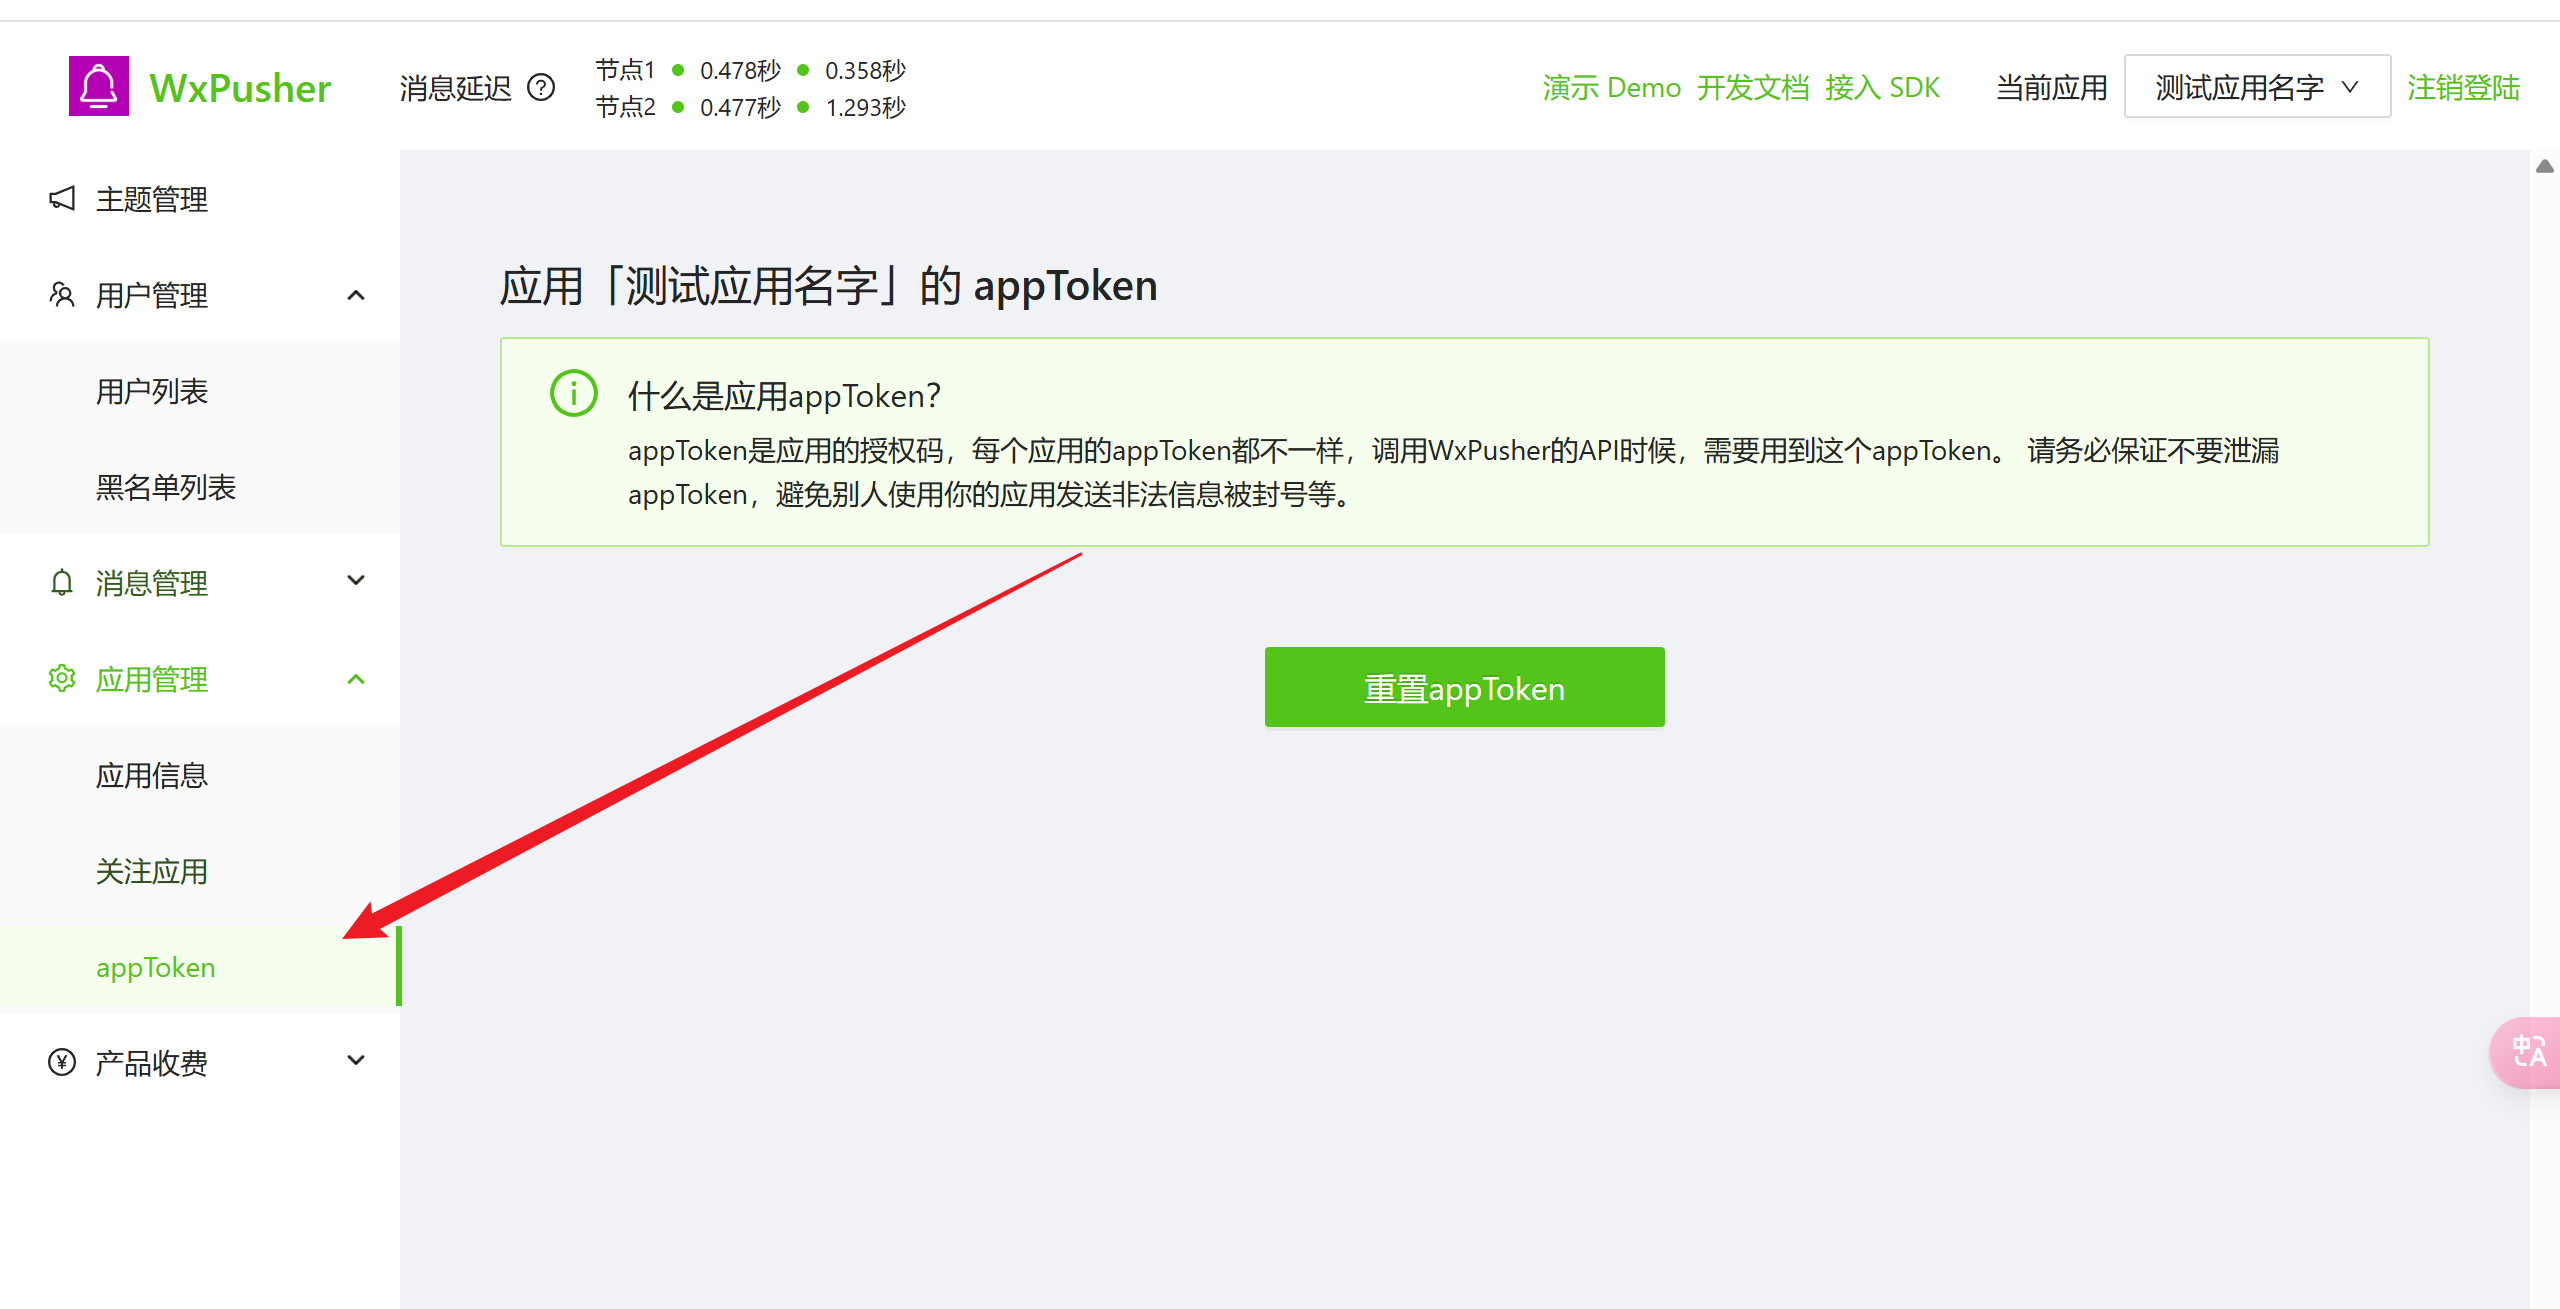
Task: Click the info icon in appToken notice
Action: tap(574, 394)
